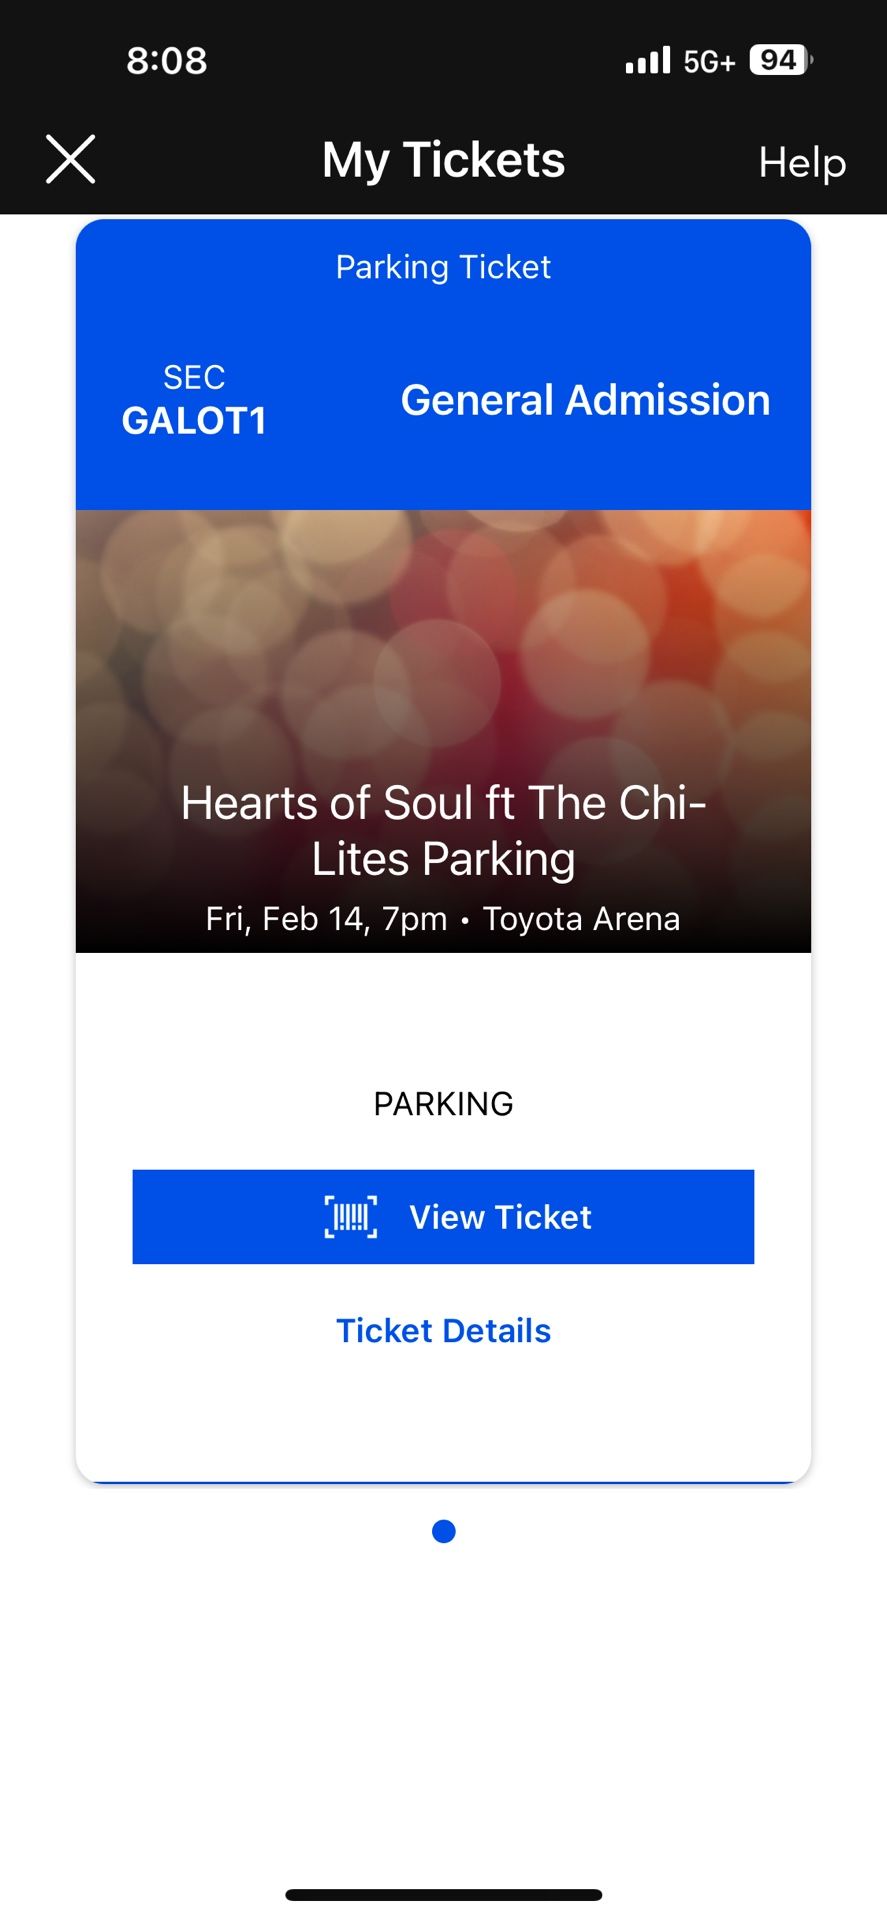Viewport: 887px width, 1920px height.
Task: Tap the General Admission text
Action: [585, 400]
